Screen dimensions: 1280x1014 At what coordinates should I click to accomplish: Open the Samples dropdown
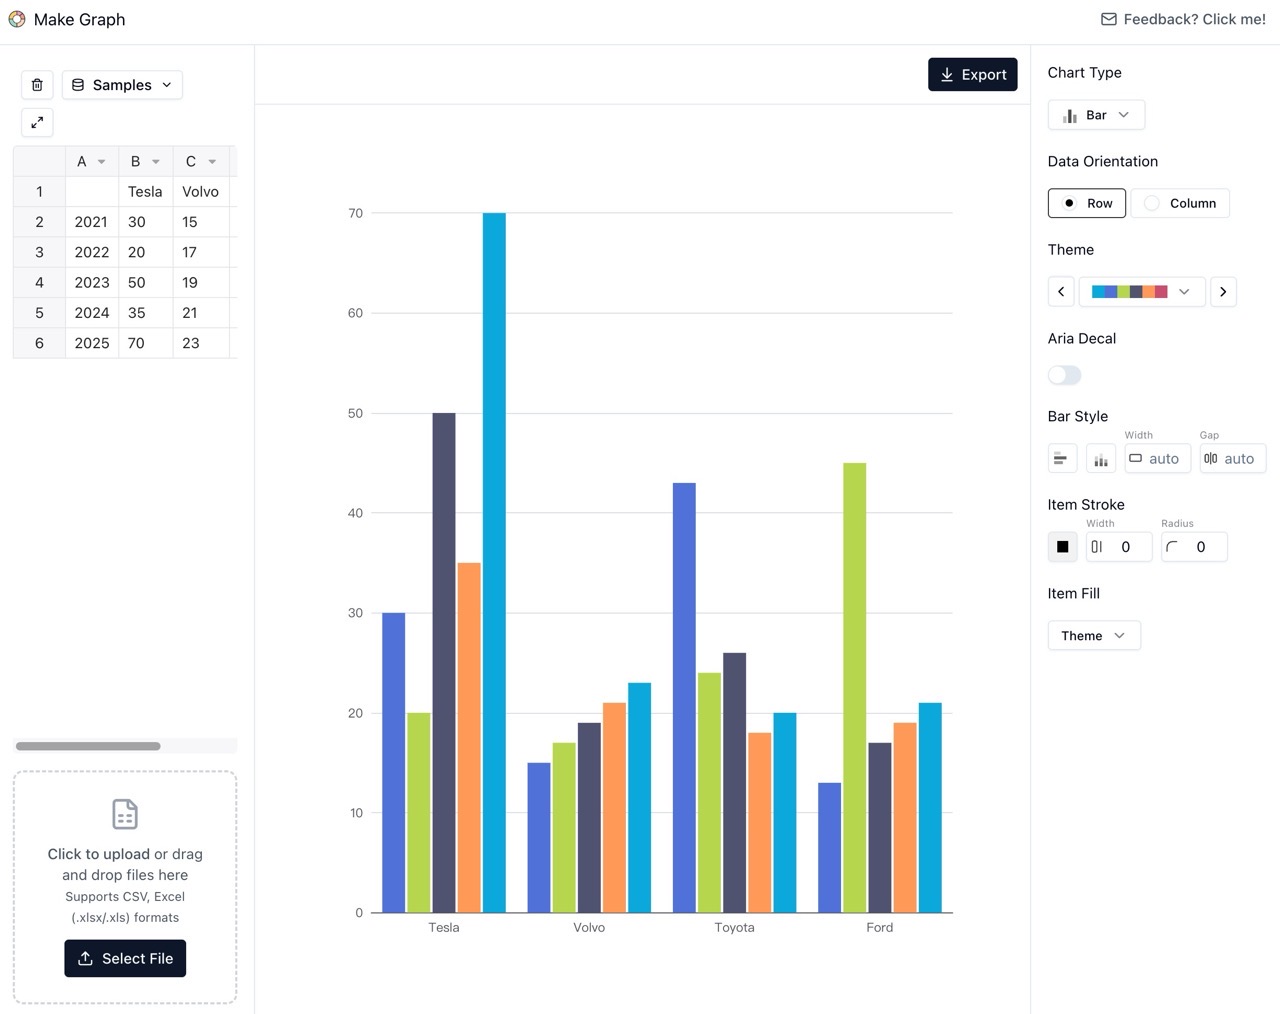click(x=122, y=85)
